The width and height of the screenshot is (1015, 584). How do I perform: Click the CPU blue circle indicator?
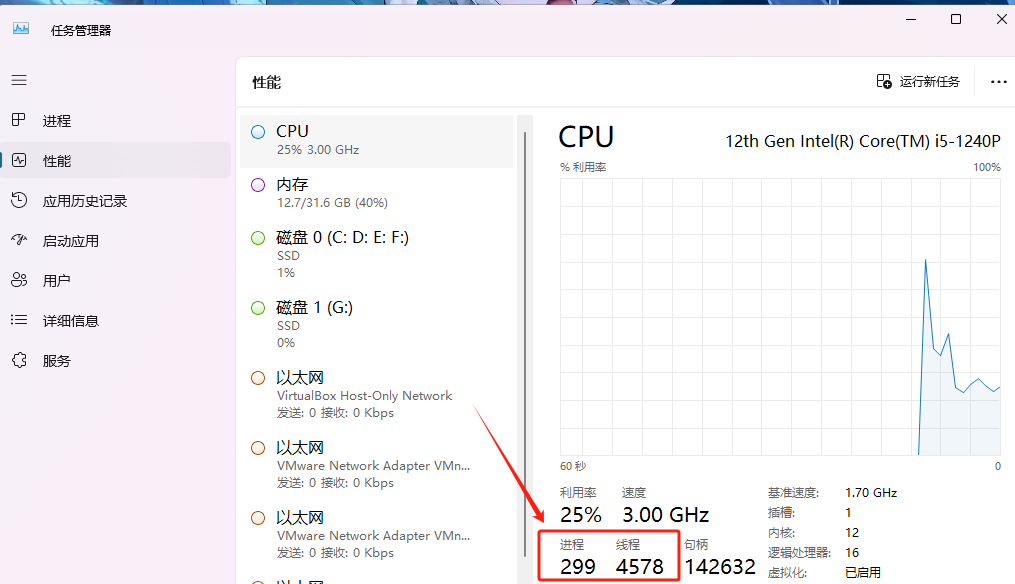coord(258,132)
